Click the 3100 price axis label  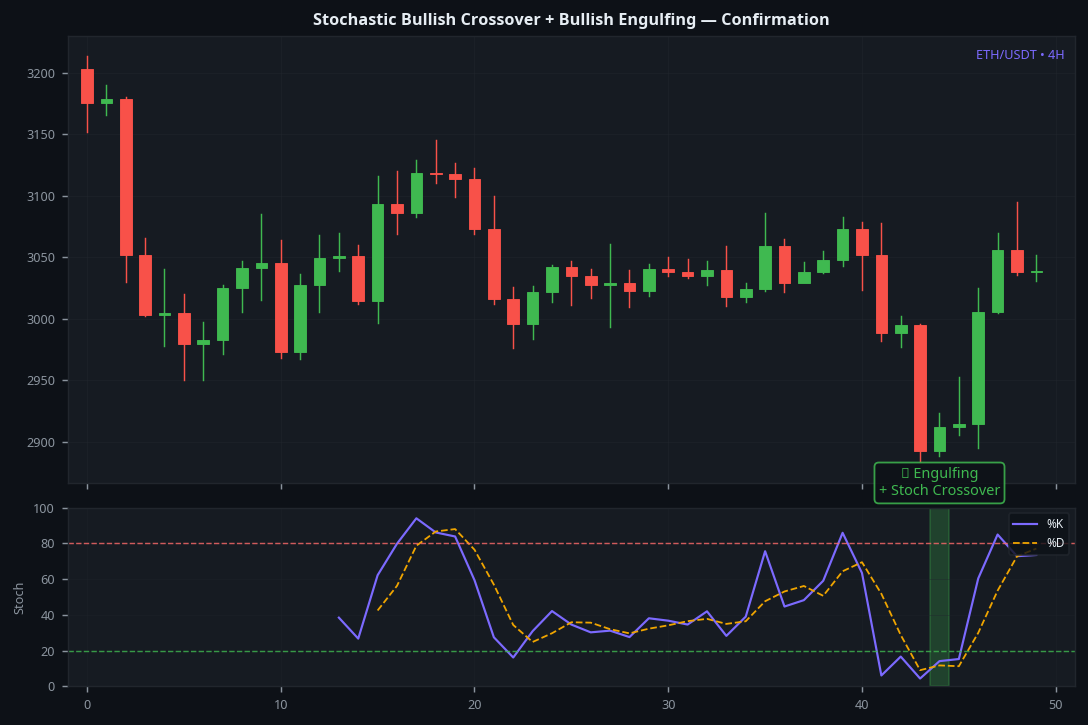(40, 196)
